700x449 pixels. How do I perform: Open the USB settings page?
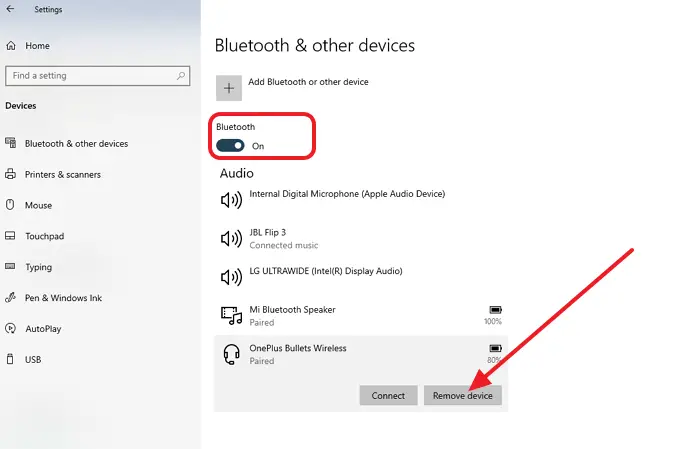(33, 359)
